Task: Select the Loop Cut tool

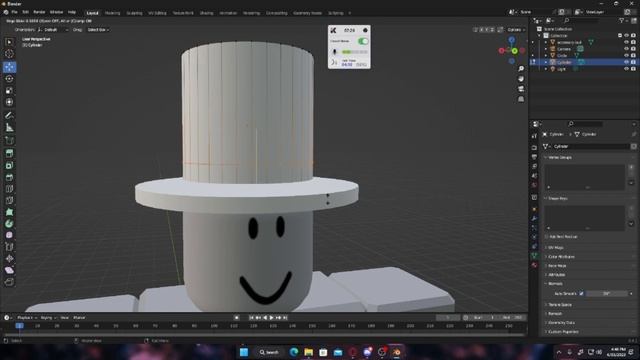Action: tap(9, 189)
